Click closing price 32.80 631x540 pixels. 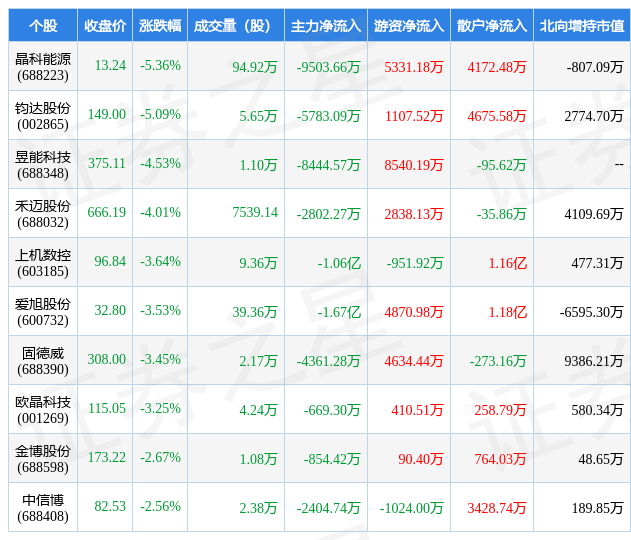point(110,311)
